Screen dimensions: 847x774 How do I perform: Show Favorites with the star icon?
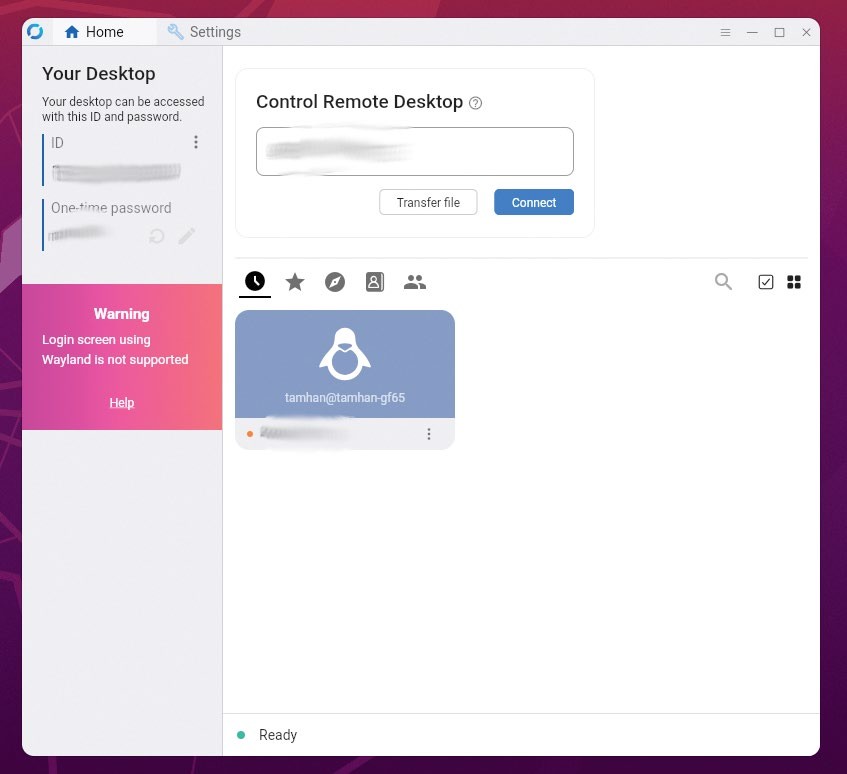pos(295,282)
